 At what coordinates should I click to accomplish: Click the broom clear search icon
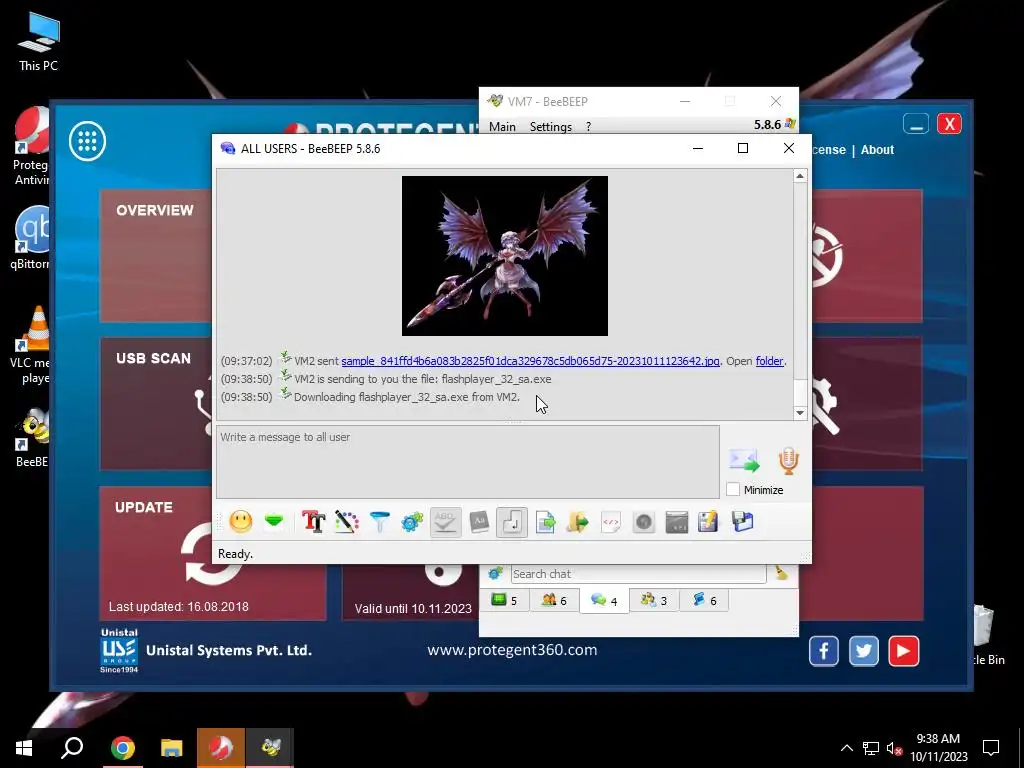click(x=781, y=573)
